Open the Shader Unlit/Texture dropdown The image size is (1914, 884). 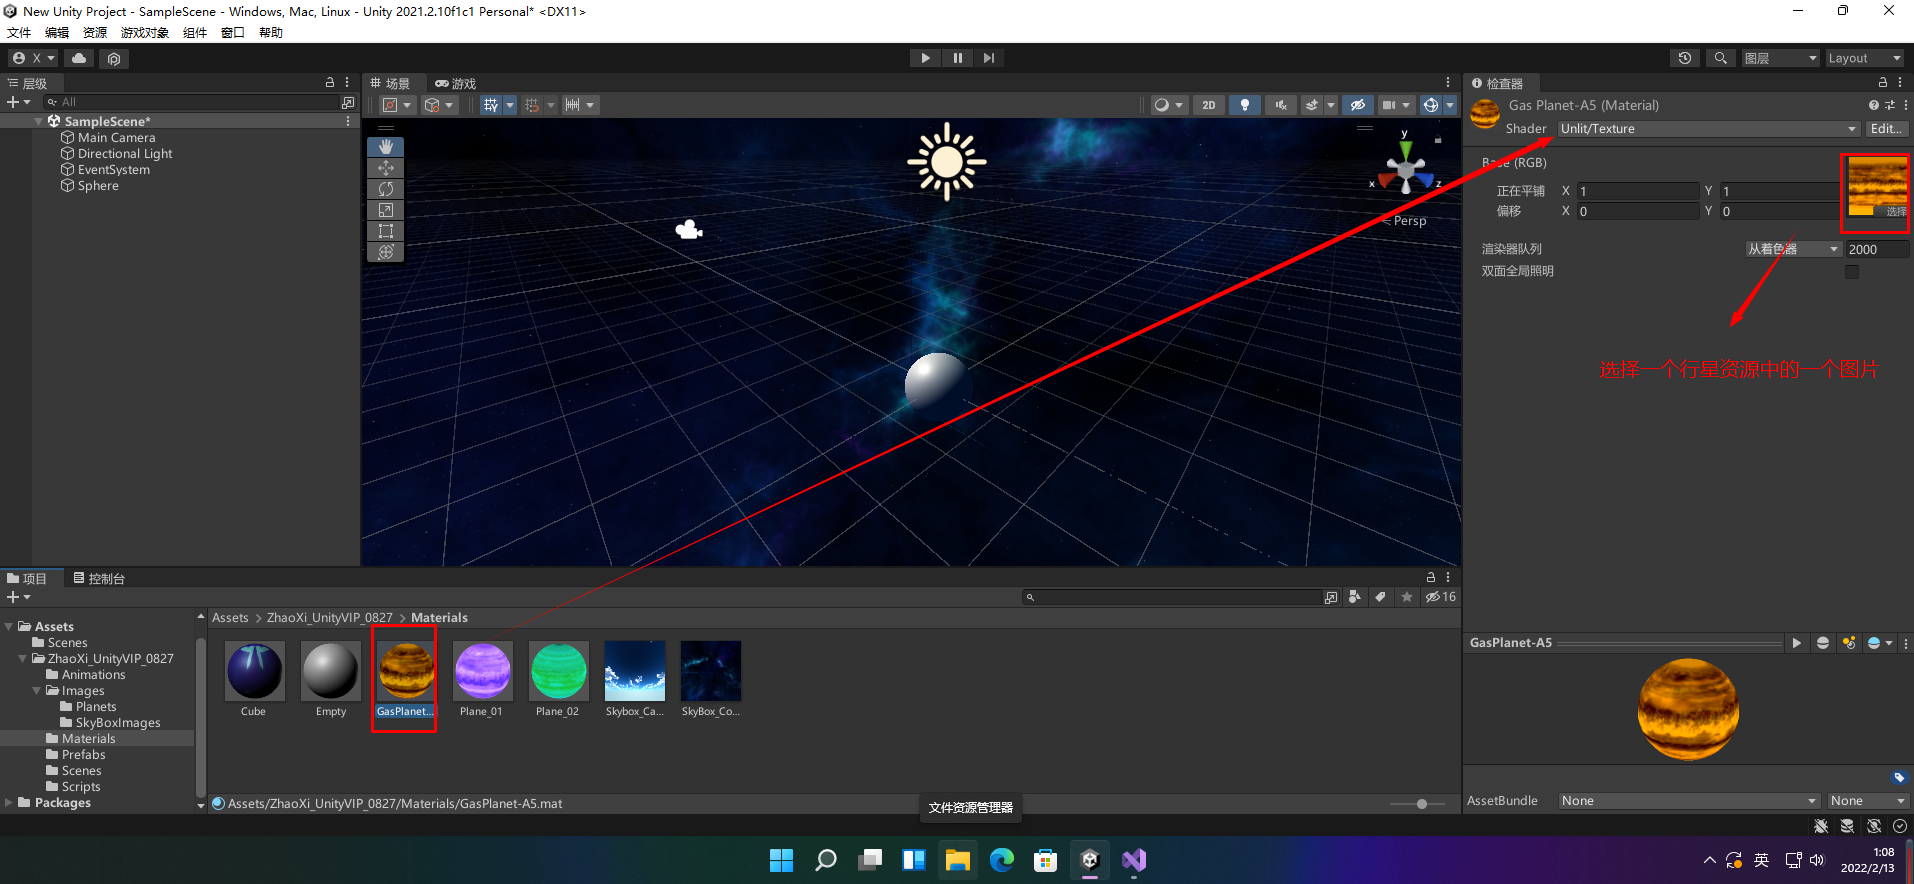click(1708, 129)
